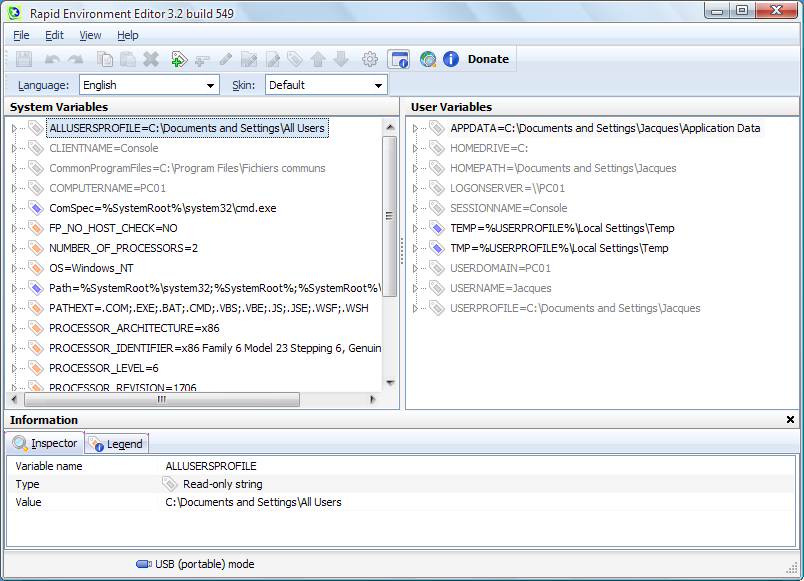Select HOMEPATH user variable row
The height and width of the screenshot is (581, 804).
tap(563, 168)
